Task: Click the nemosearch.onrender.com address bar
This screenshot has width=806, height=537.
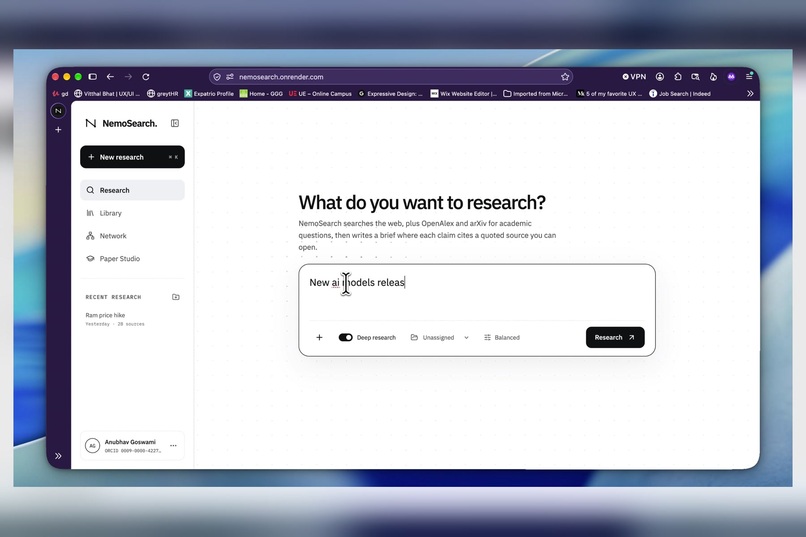Action: coord(391,77)
